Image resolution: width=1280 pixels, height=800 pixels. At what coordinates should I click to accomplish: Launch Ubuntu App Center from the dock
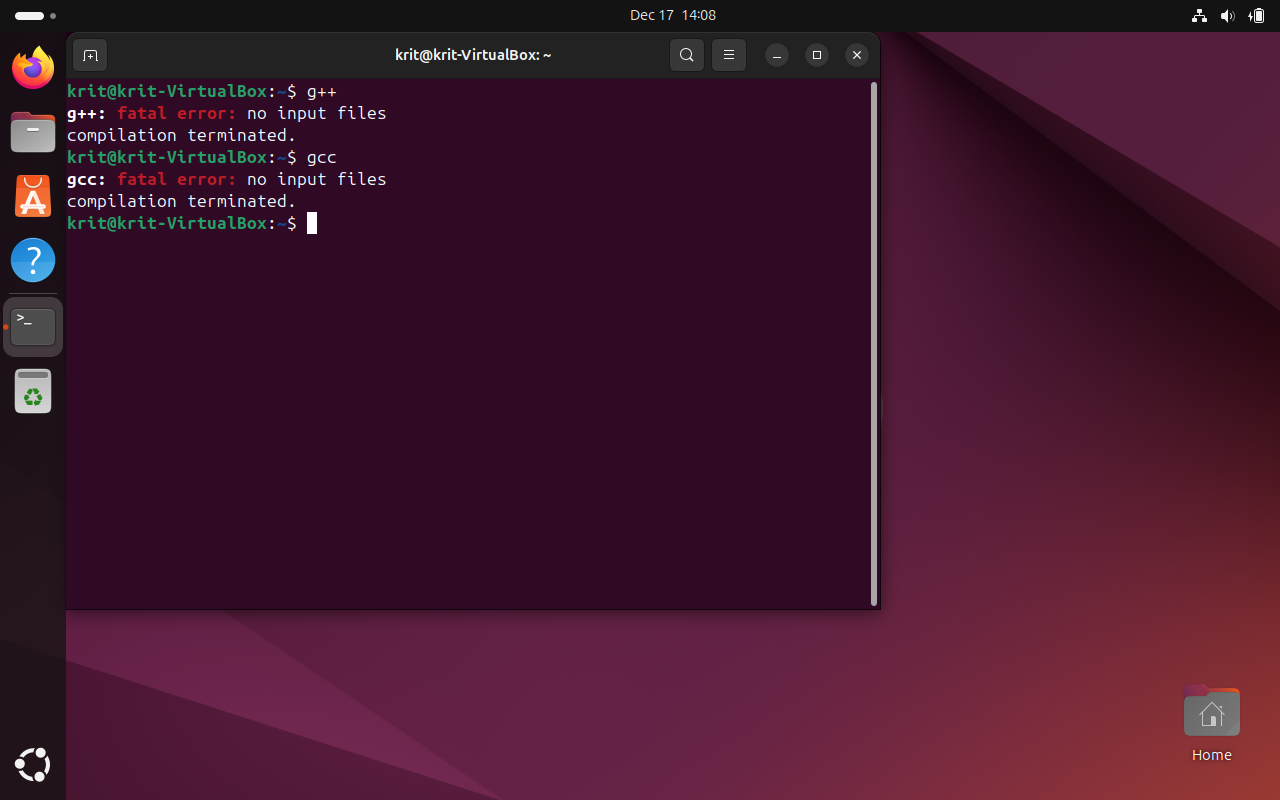coord(32,196)
